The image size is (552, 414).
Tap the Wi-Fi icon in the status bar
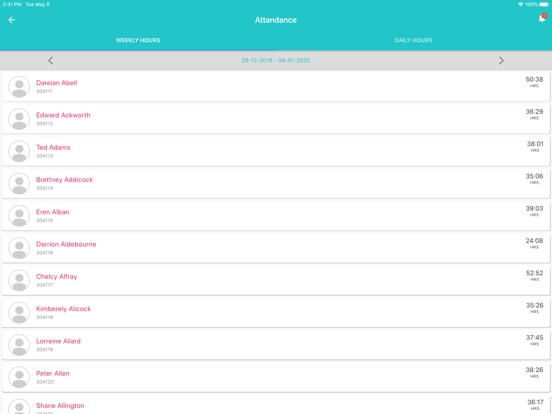(x=520, y=5)
